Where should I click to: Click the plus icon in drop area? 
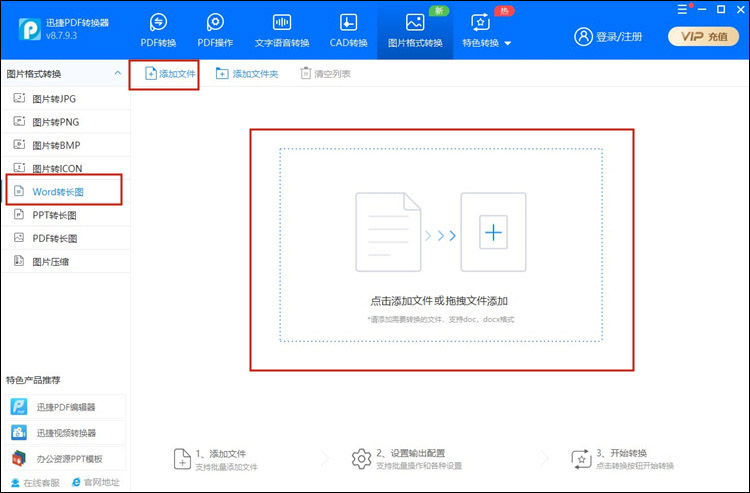coord(493,232)
